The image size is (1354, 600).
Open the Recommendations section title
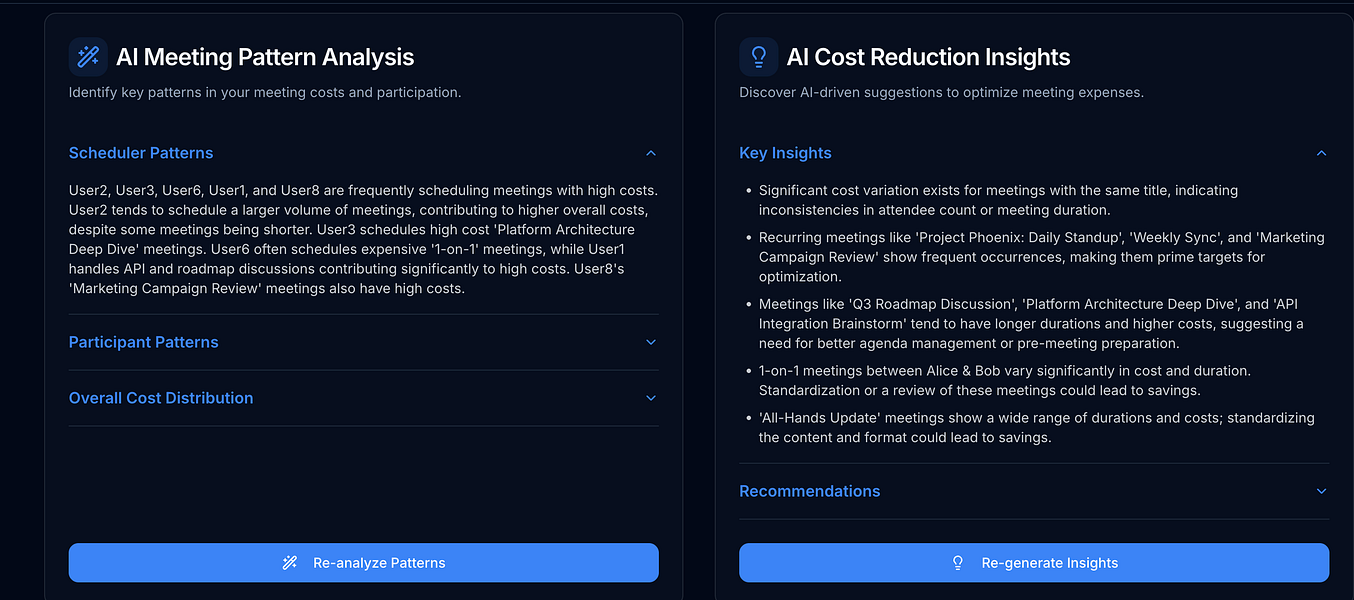click(x=810, y=491)
